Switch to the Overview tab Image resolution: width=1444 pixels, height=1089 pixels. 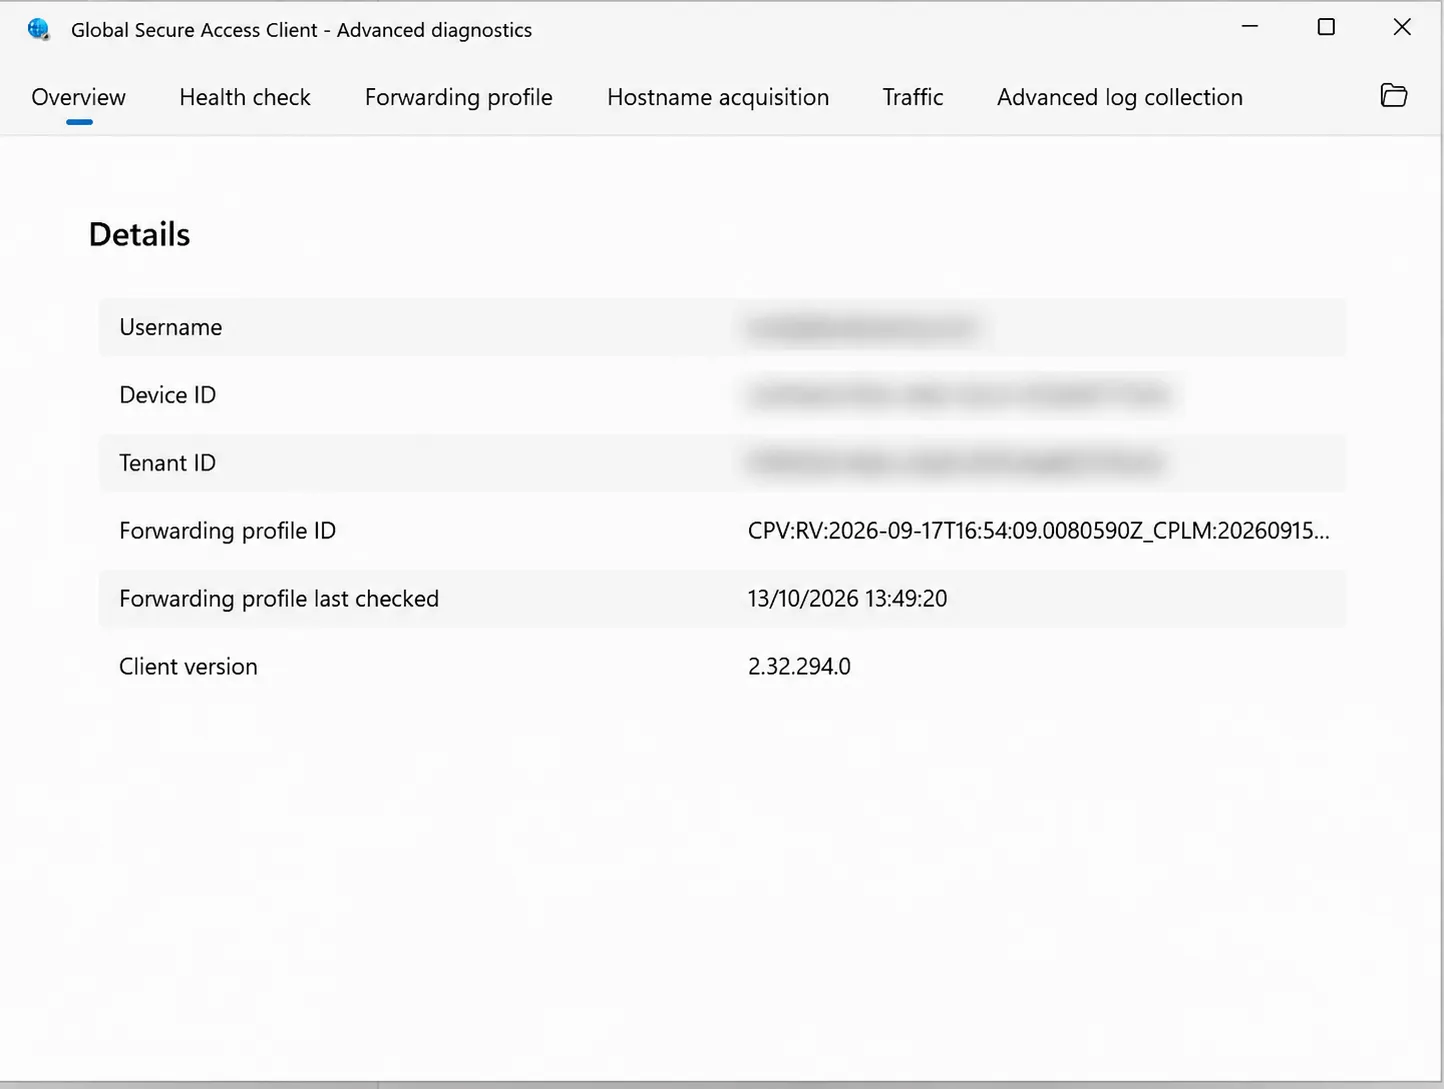[x=78, y=97]
